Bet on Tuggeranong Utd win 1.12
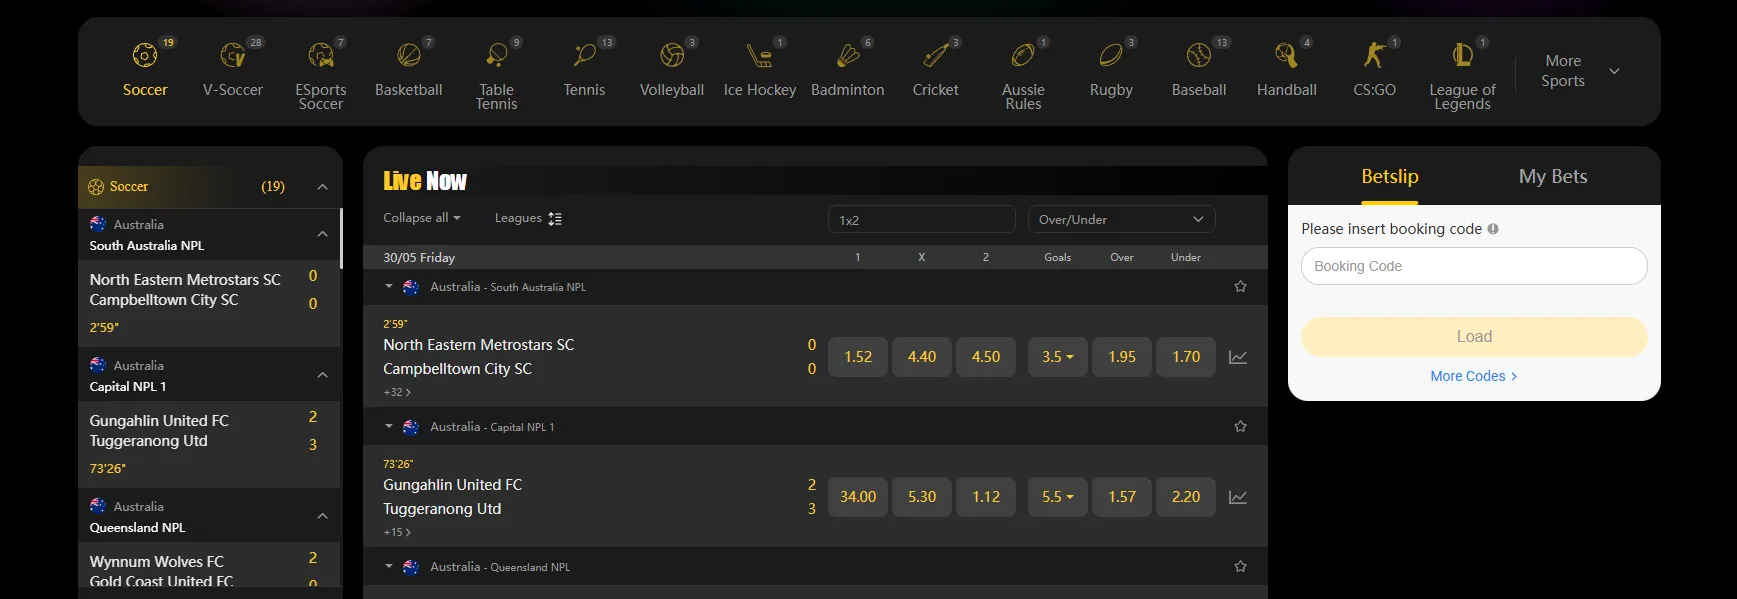Screen dimensions: 1737x599 click(x=986, y=497)
